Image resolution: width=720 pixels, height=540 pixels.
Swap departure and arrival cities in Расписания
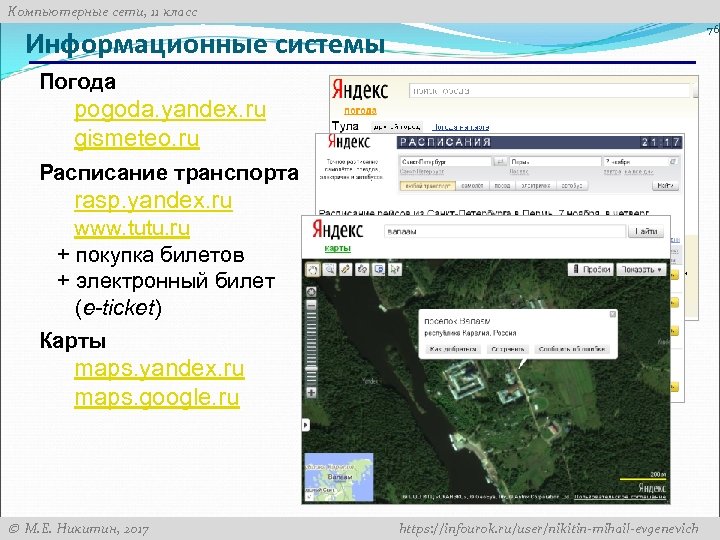click(500, 162)
